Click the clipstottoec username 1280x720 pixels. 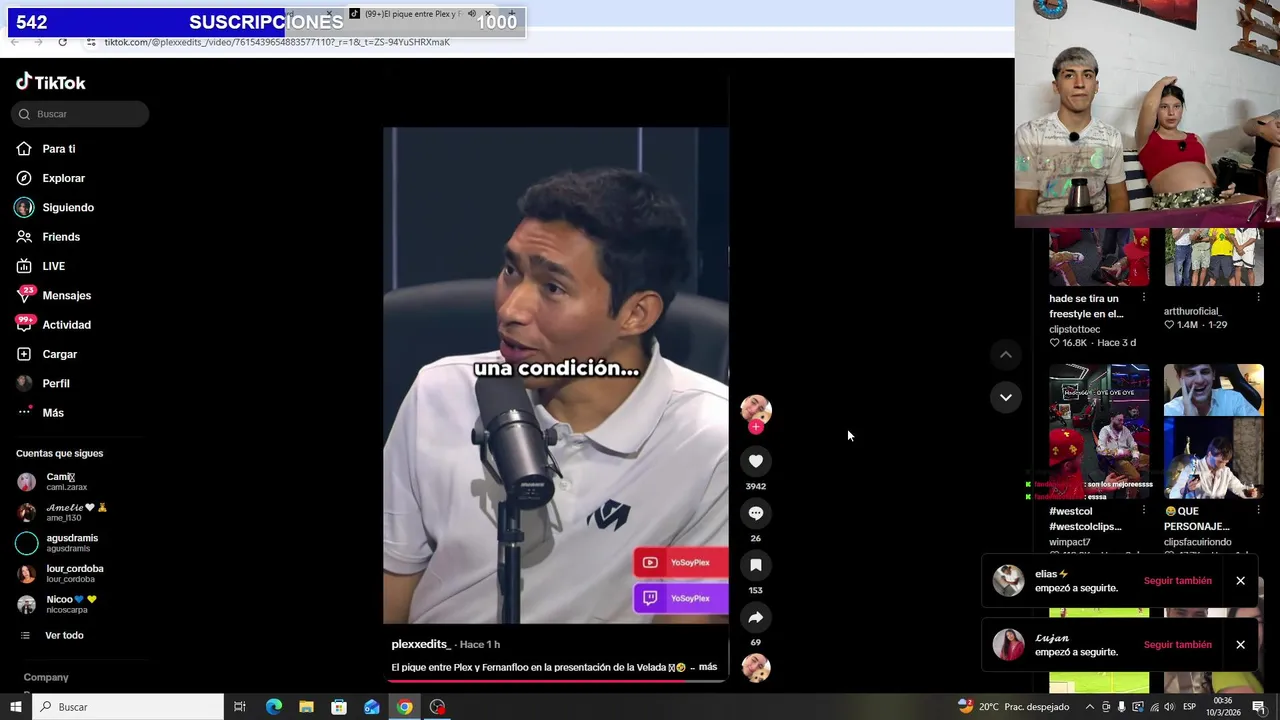pyautogui.click(x=1074, y=329)
